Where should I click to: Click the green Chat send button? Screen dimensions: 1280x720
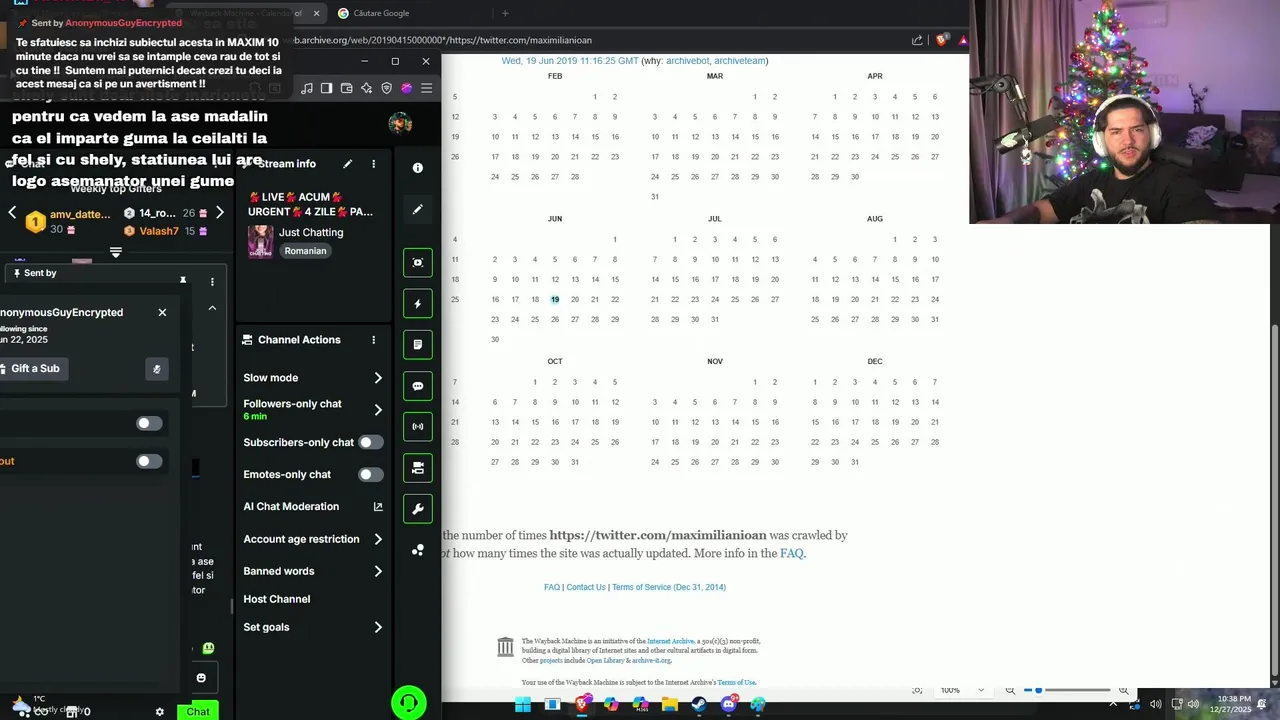point(198,711)
